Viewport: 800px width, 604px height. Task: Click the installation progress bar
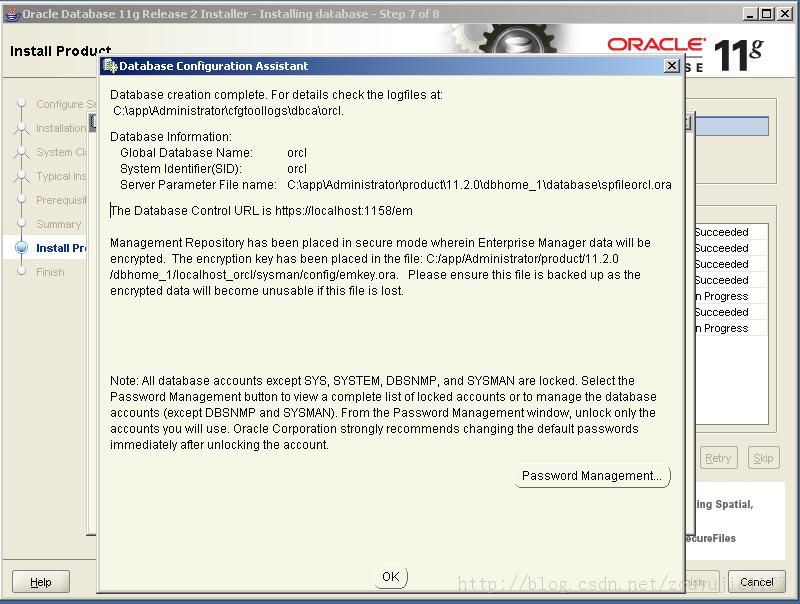732,126
